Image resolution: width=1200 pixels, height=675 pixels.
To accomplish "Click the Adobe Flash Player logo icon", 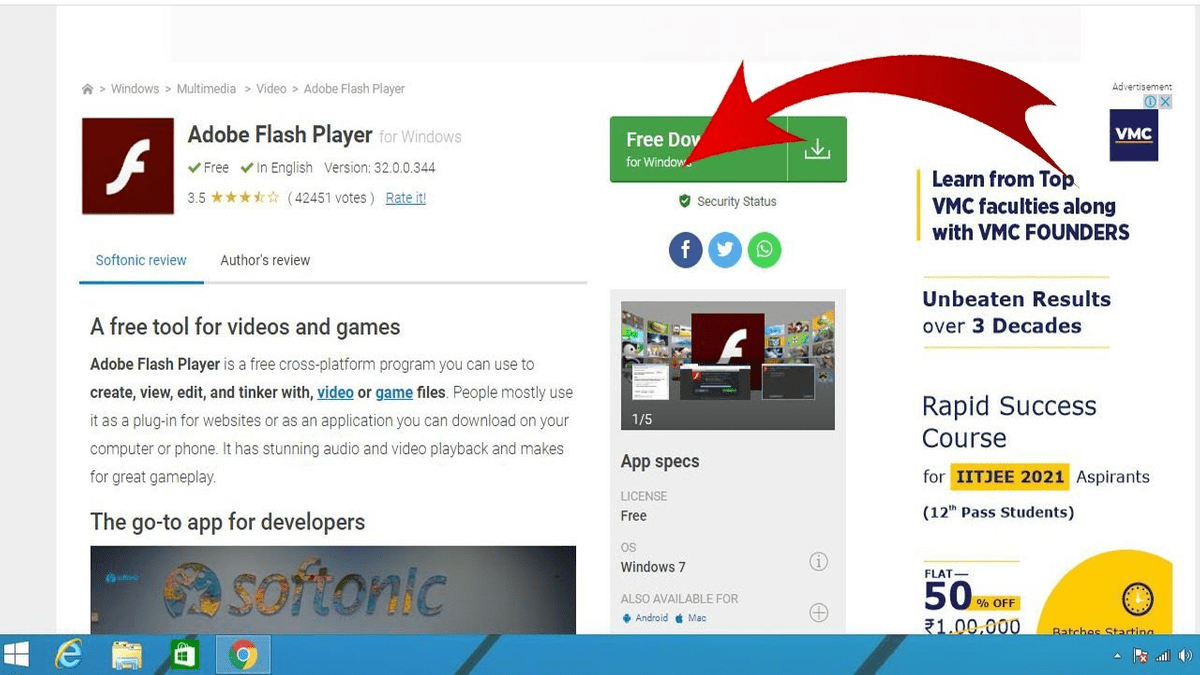I will pos(128,166).
